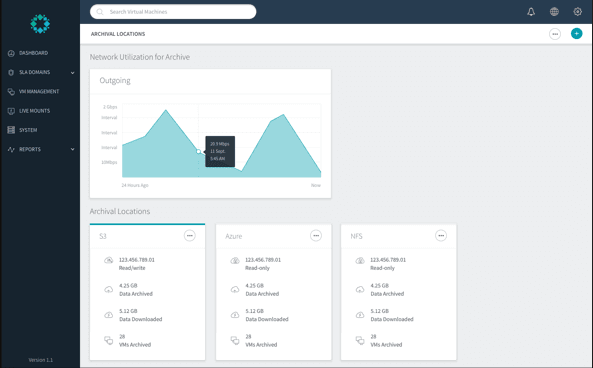Click the Archival Locations page title
The width and height of the screenshot is (593, 368).
tap(118, 34)
